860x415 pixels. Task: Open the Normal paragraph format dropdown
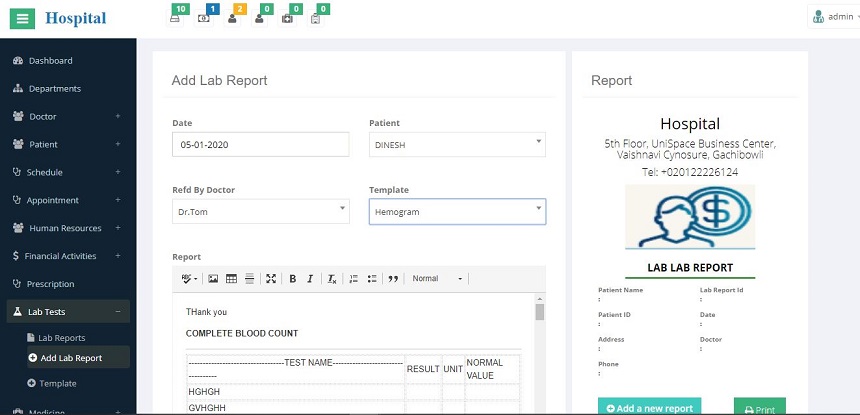click(437, 278)
